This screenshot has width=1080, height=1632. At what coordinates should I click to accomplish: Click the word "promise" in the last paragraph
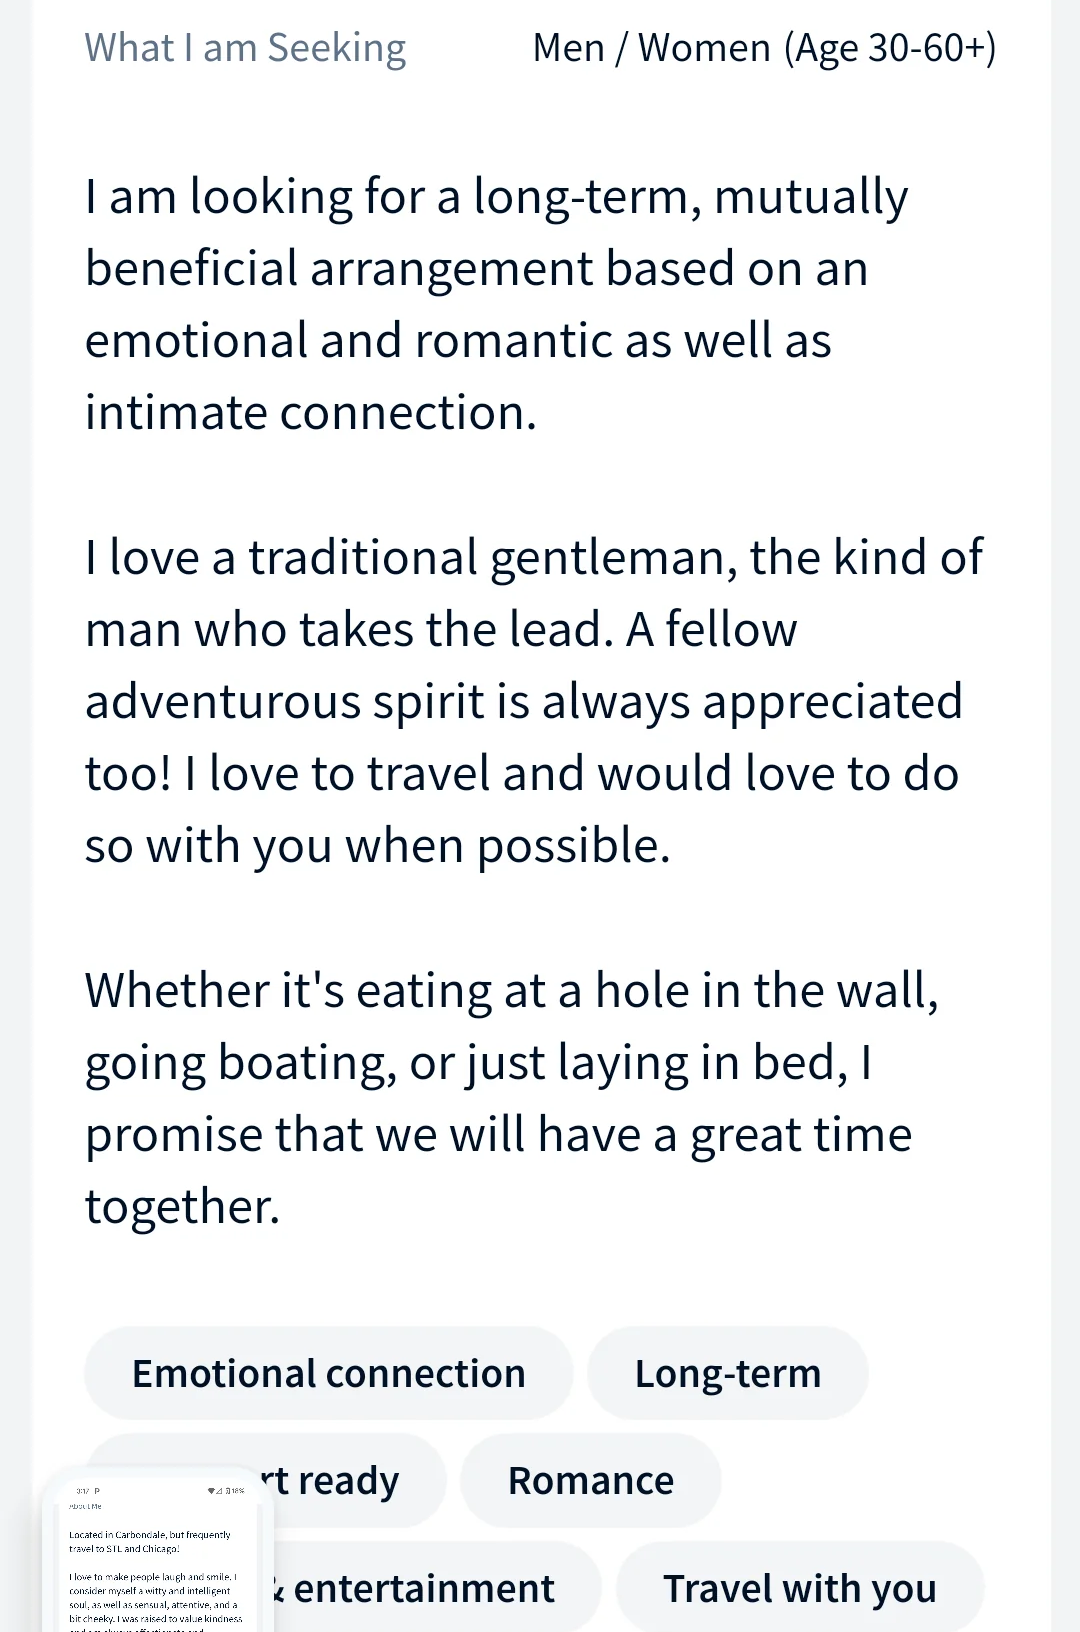point(172,1136)
